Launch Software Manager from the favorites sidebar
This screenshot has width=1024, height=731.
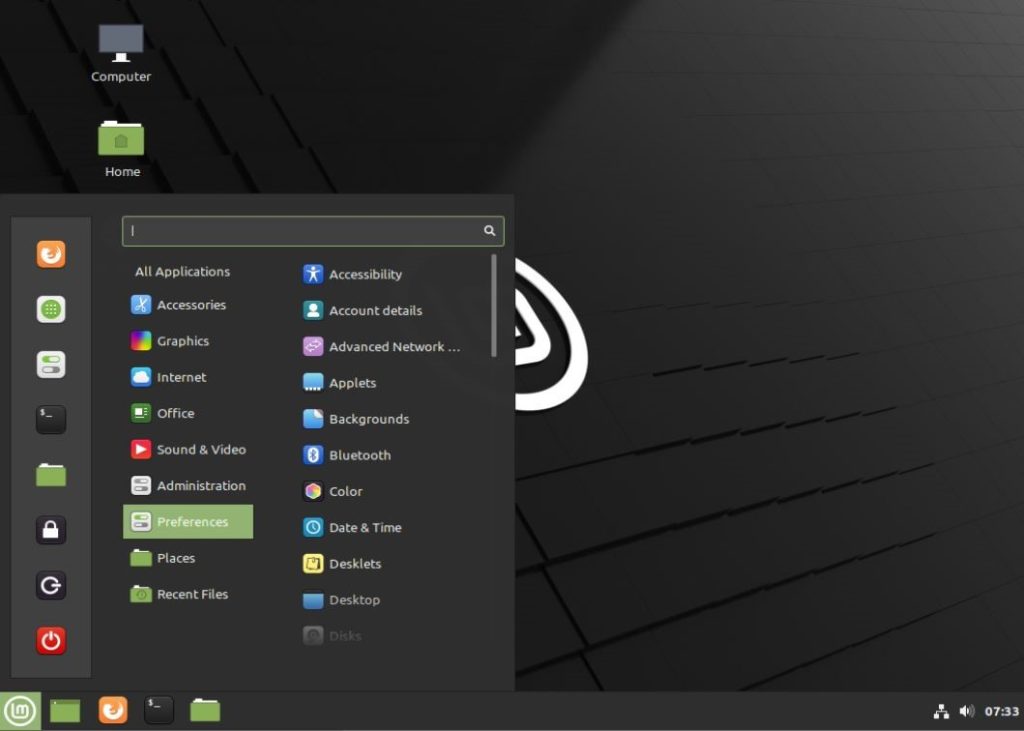coord(51,309)
